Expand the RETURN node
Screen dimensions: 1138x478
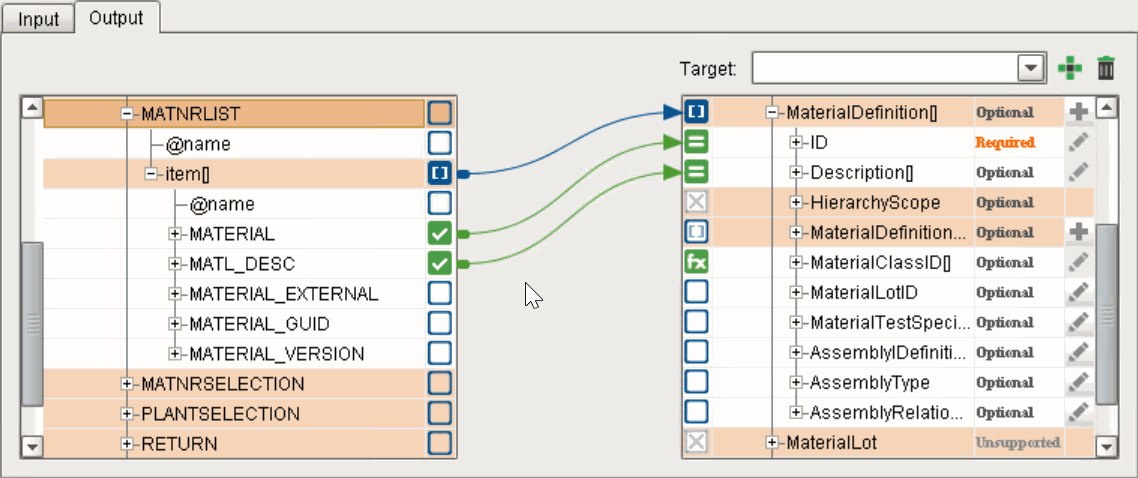tap(127, 443)
